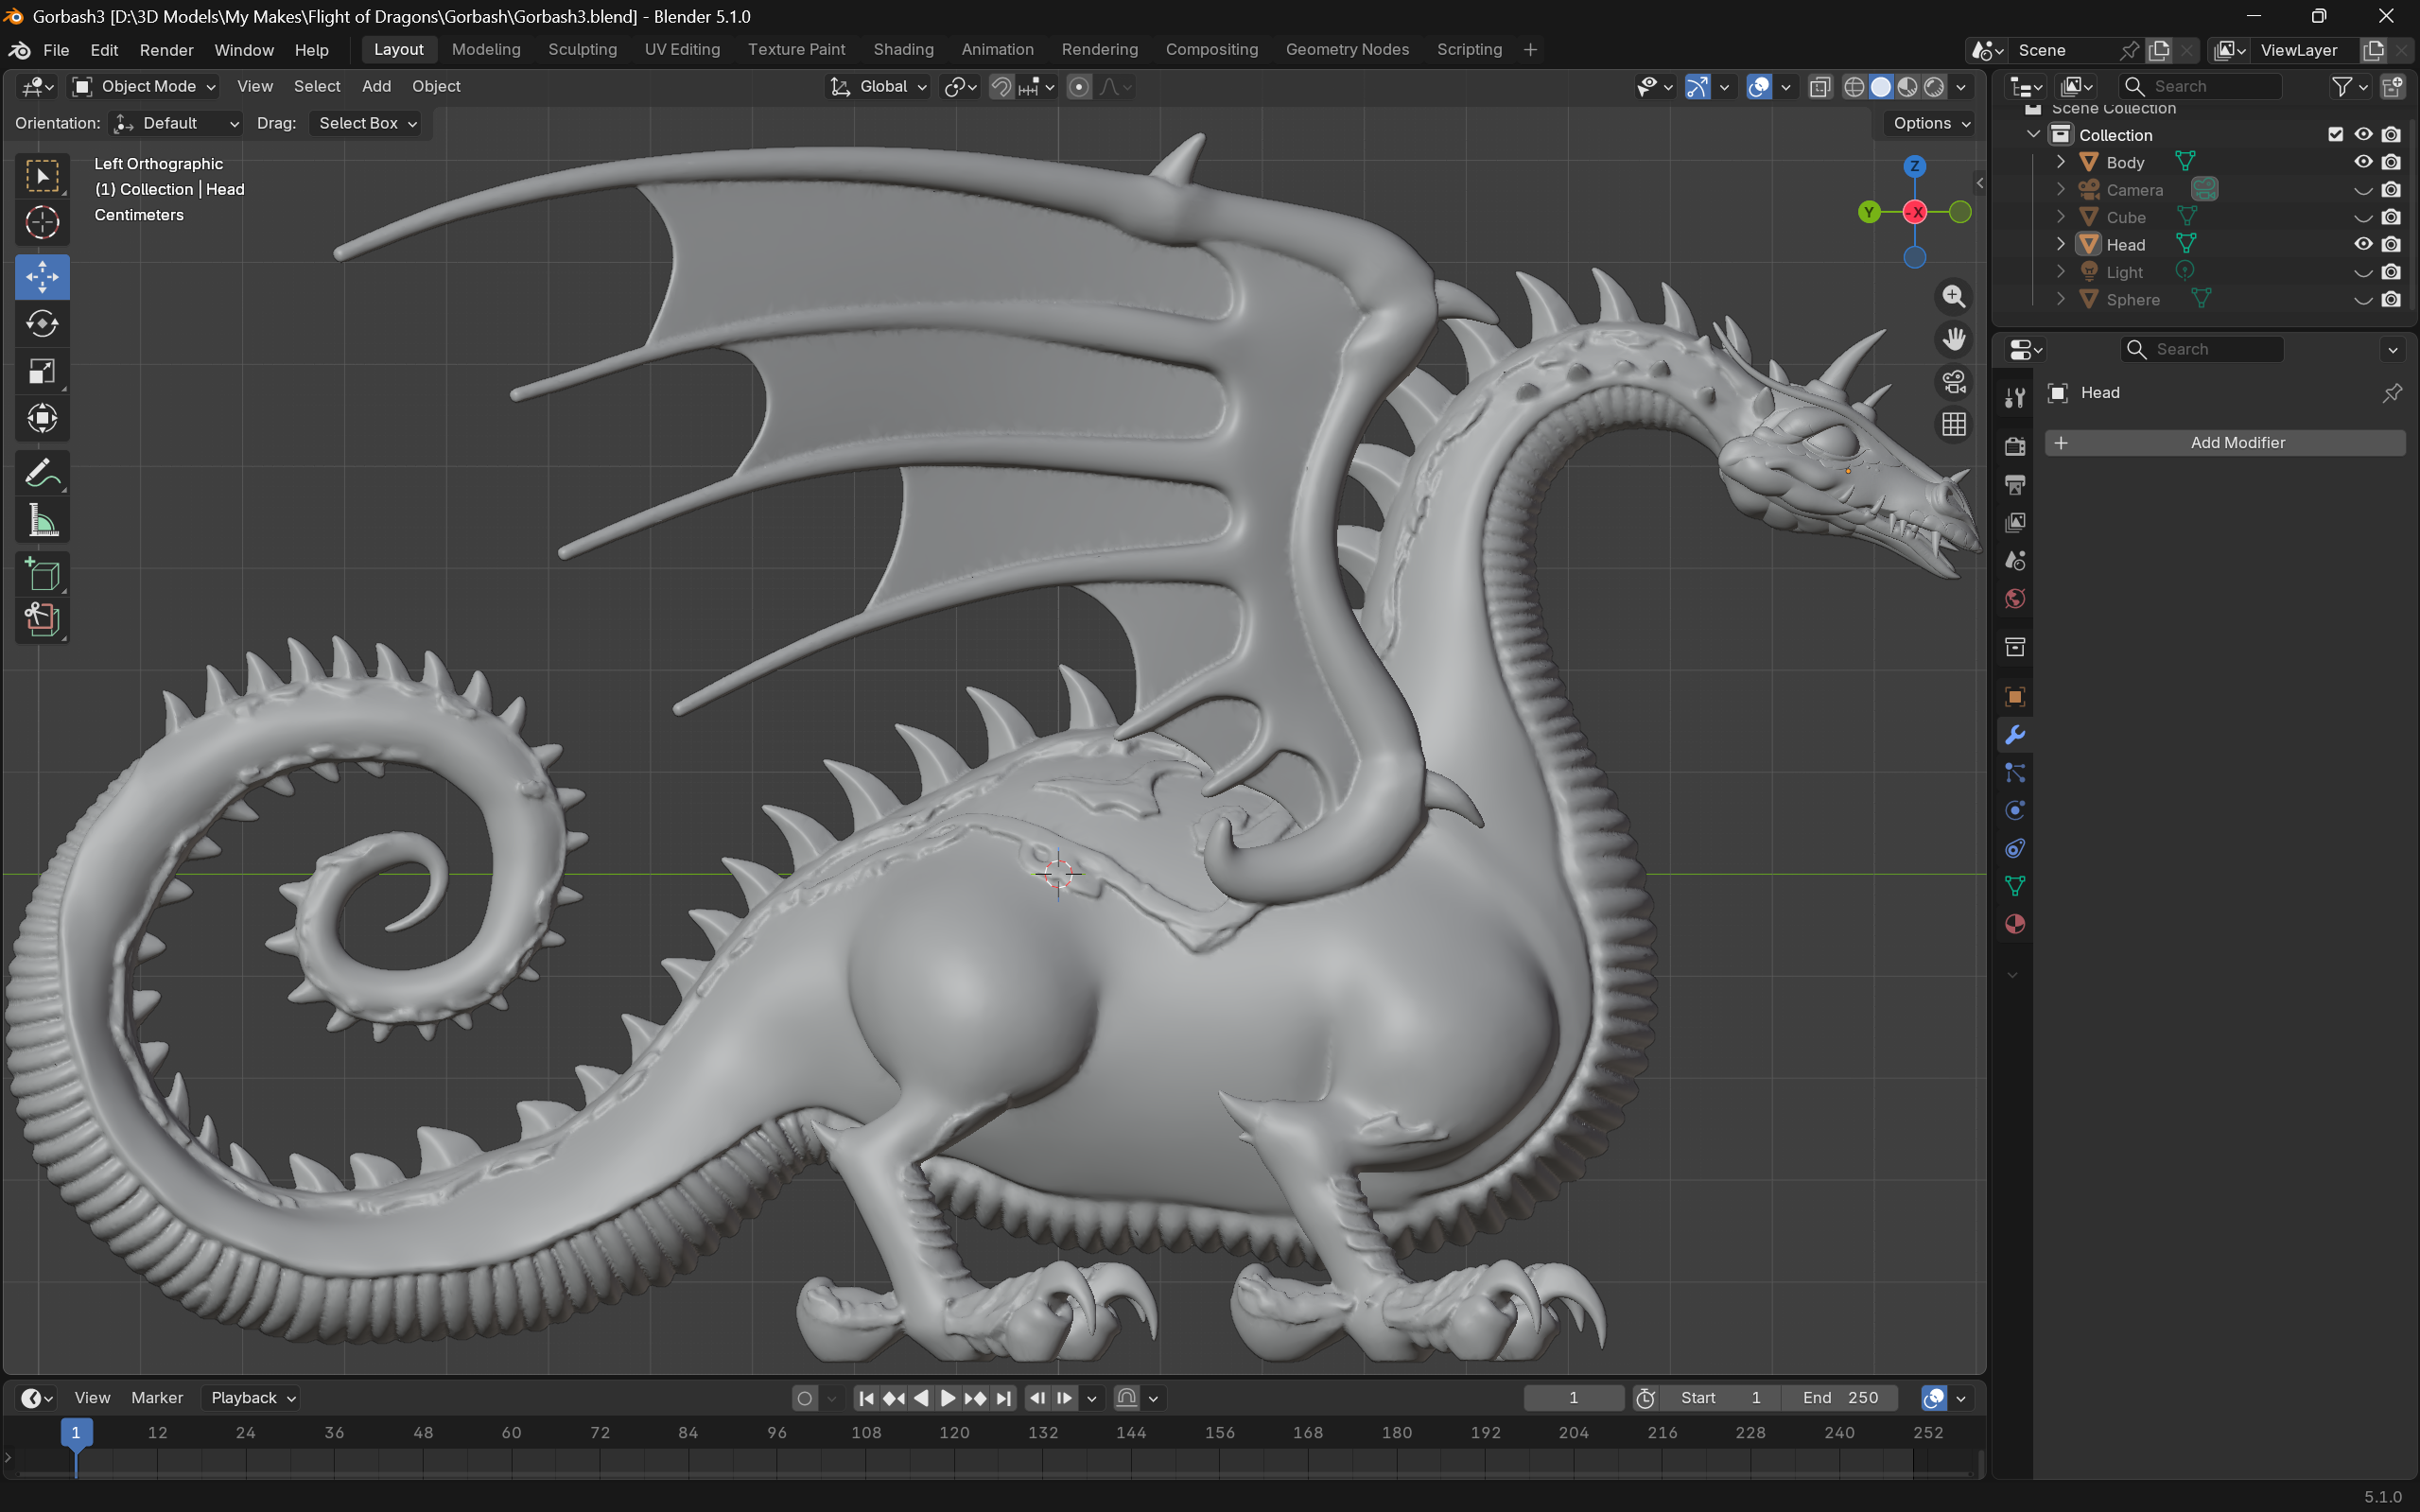Click the pan view hand gizmo
The height and width of the screenshot is (1512, 2420).
tap(1953, 339)
